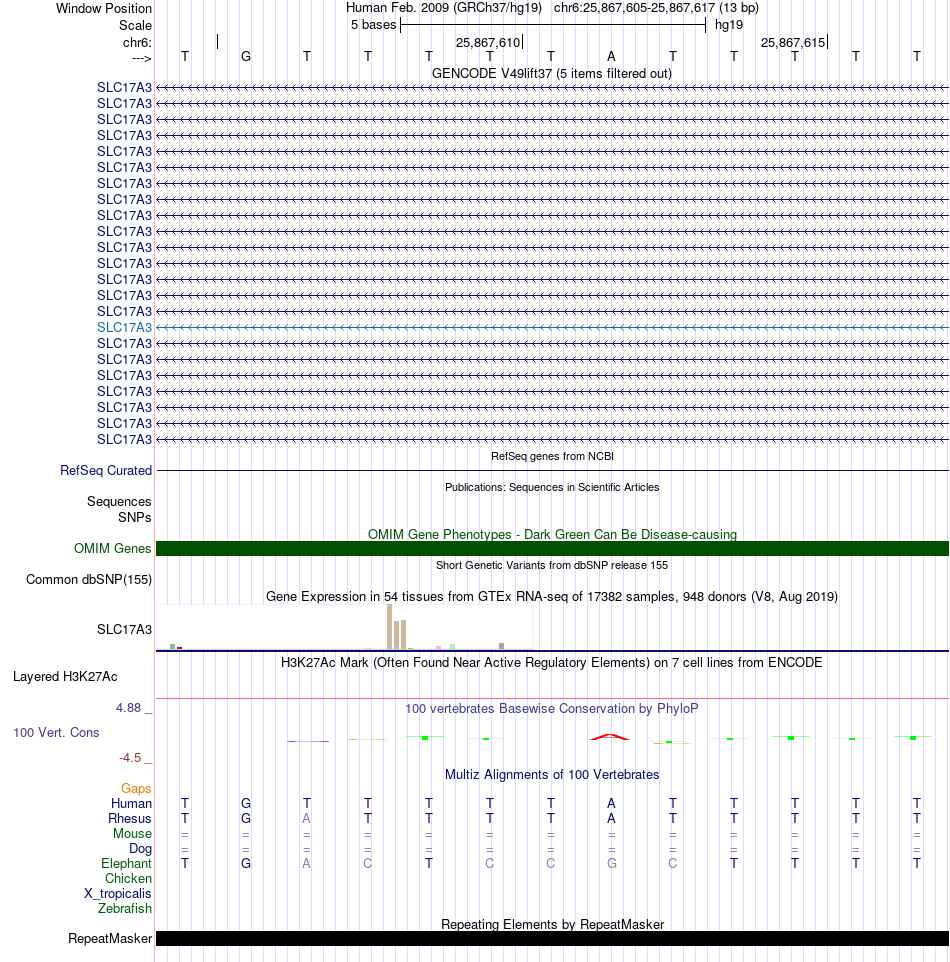Click the Human species label
950x962 pixels.
point(131,804)
